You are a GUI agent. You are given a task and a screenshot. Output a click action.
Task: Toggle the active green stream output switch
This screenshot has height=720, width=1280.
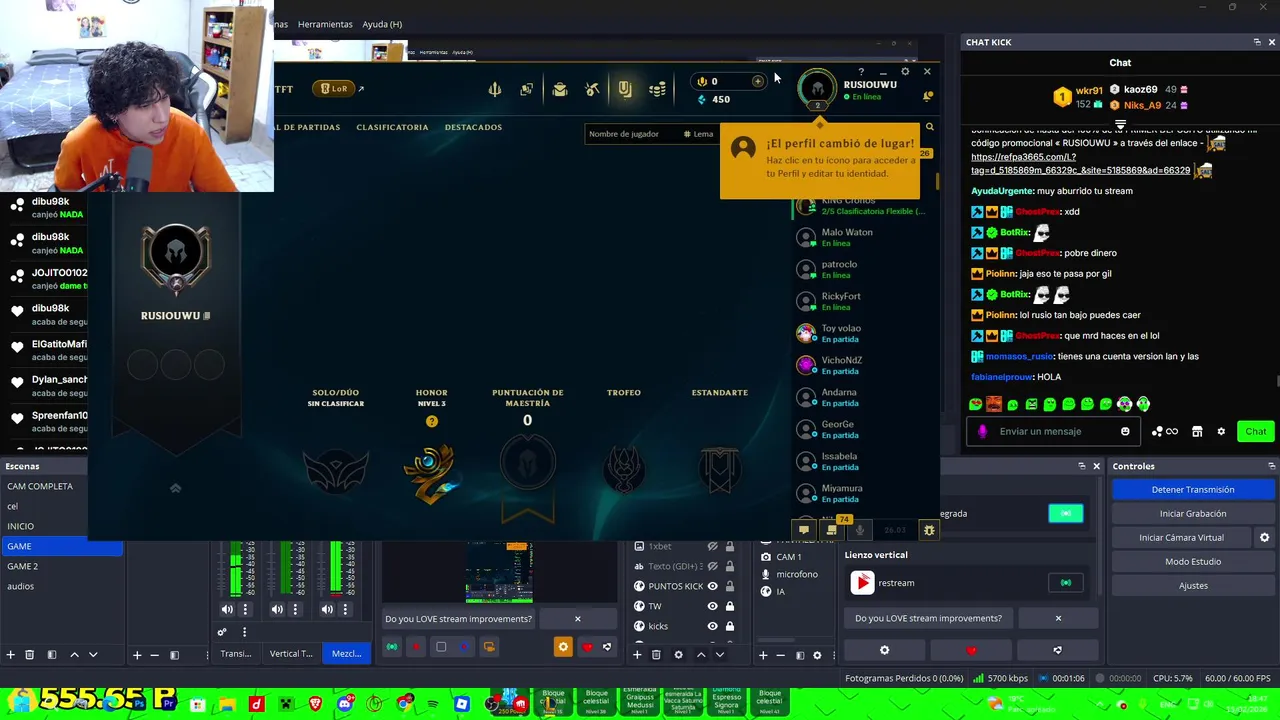[x=1065, y=513]
